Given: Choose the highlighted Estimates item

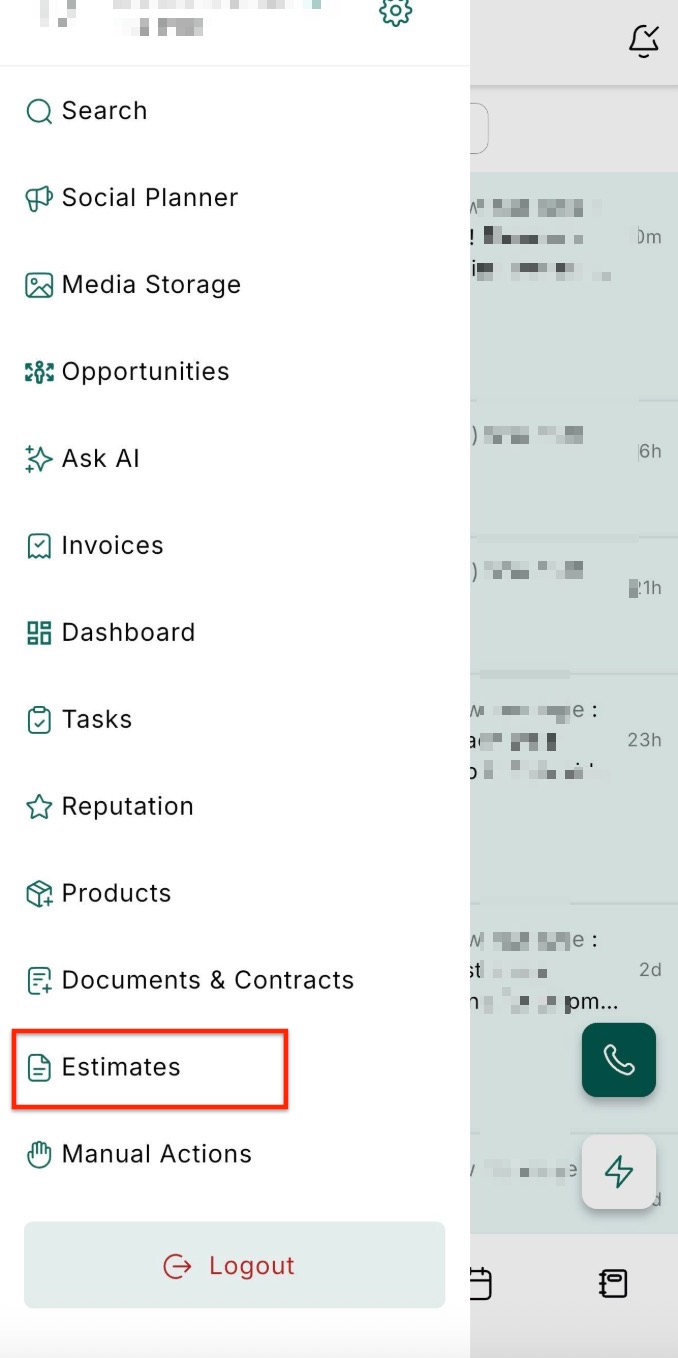Looking at the screenshot, I should 121,1068.
